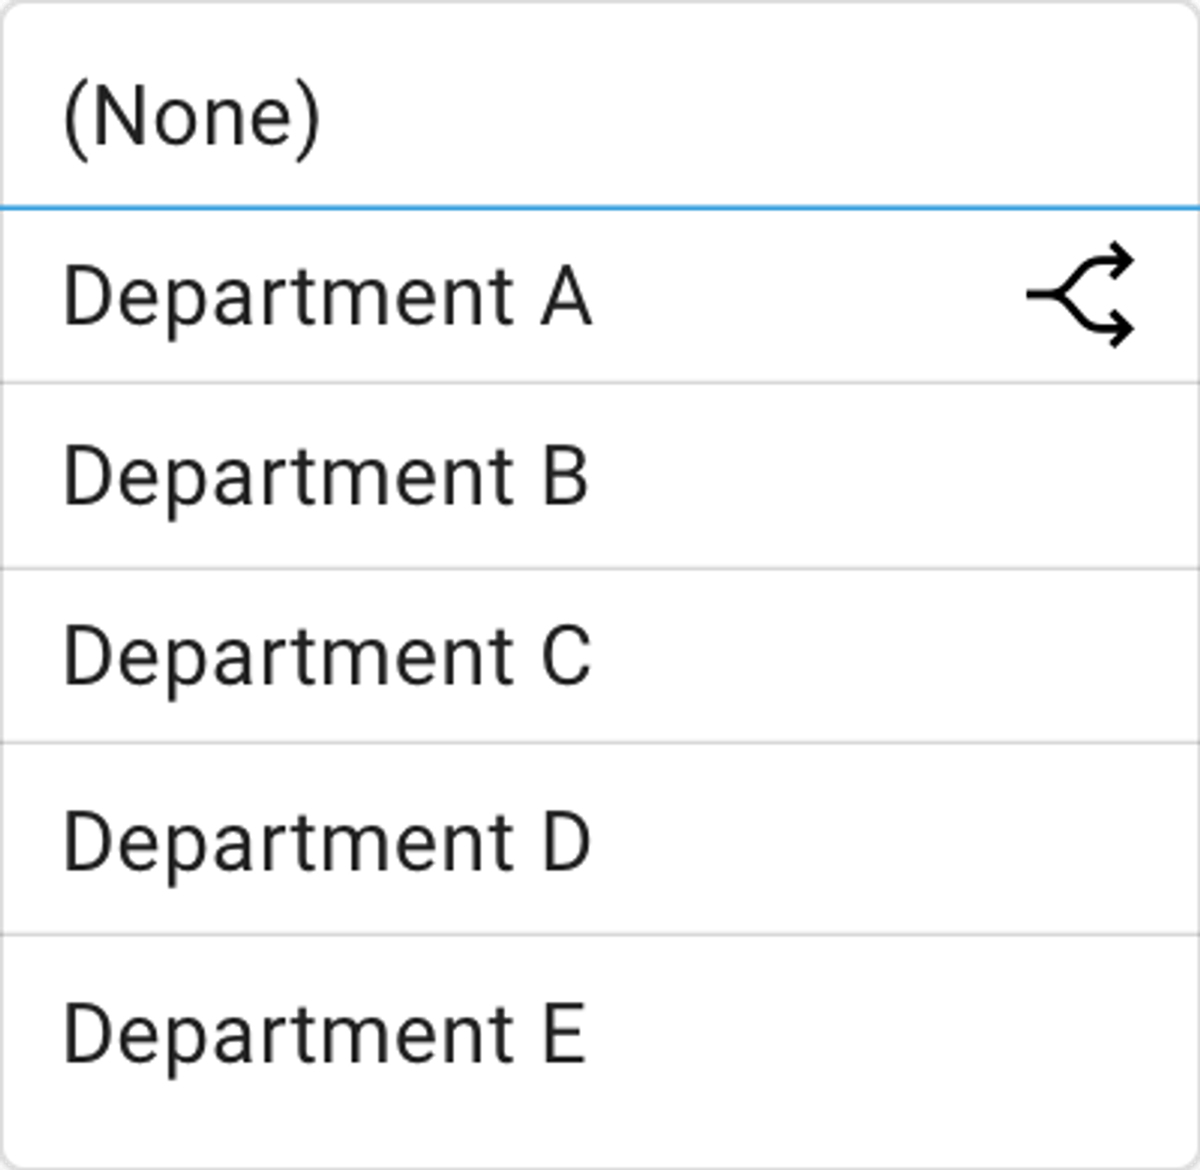Assign Department E as the value
This screenshot has width=1200, height=1170.
point(600,1035)
